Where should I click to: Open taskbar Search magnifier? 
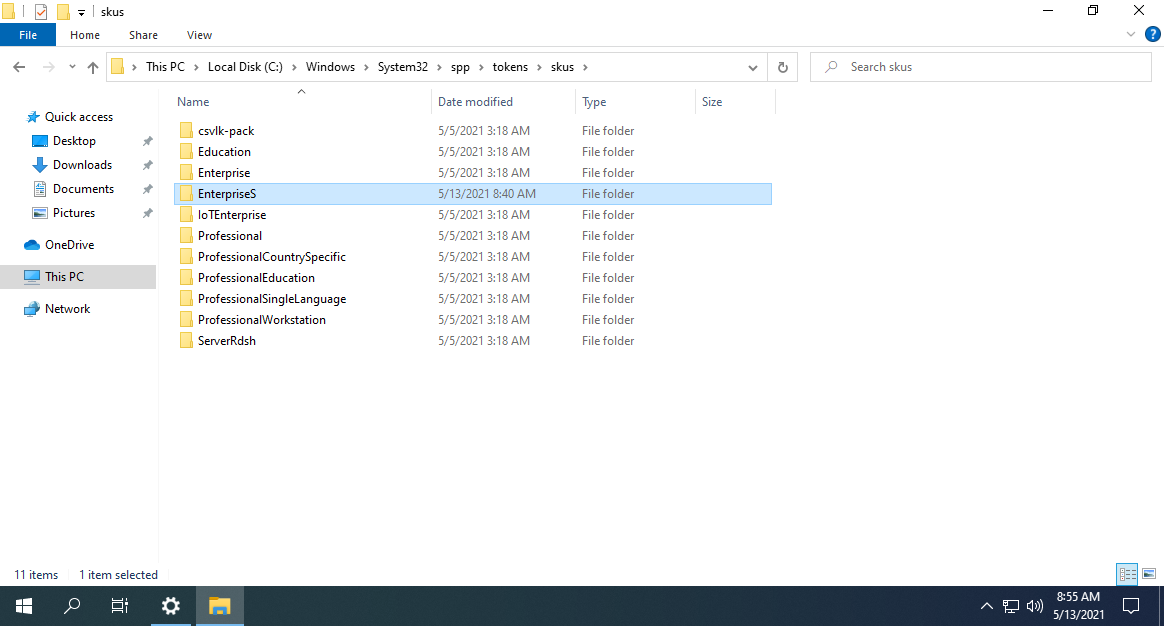coord(72,606)
